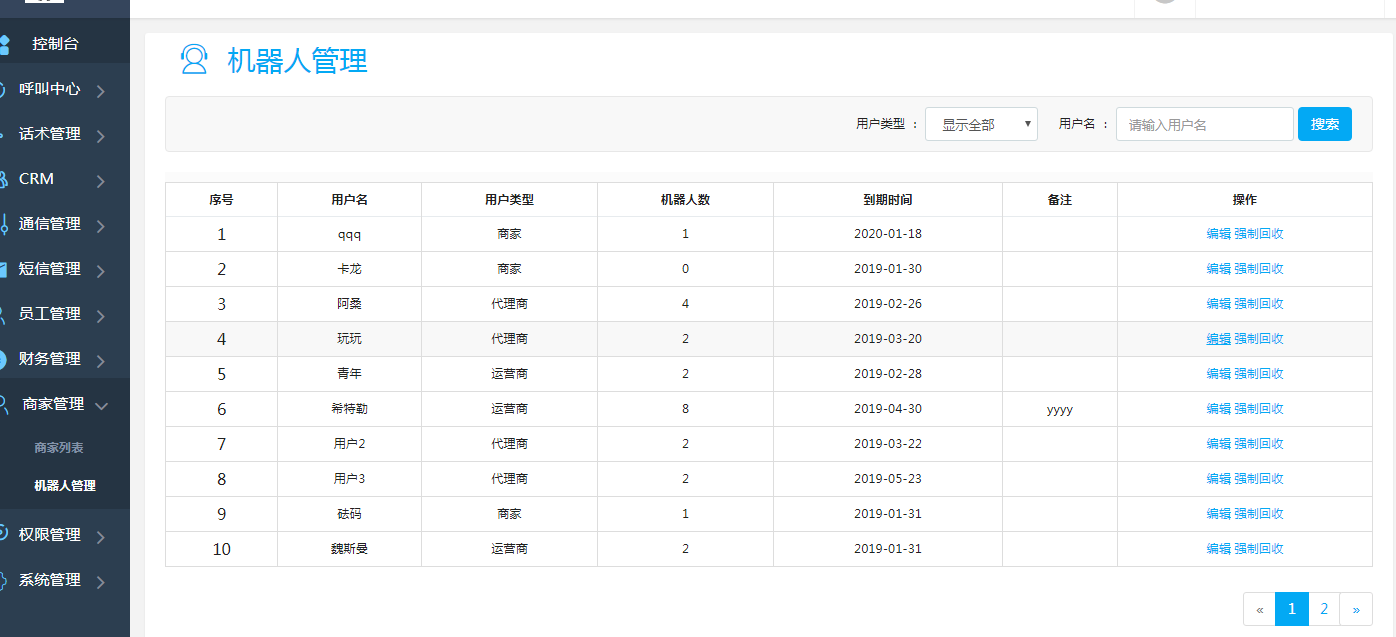Click the 控制台 dashboard icon in sidebar
Viewport: 1396px width, 637px height.
(4, 44)
